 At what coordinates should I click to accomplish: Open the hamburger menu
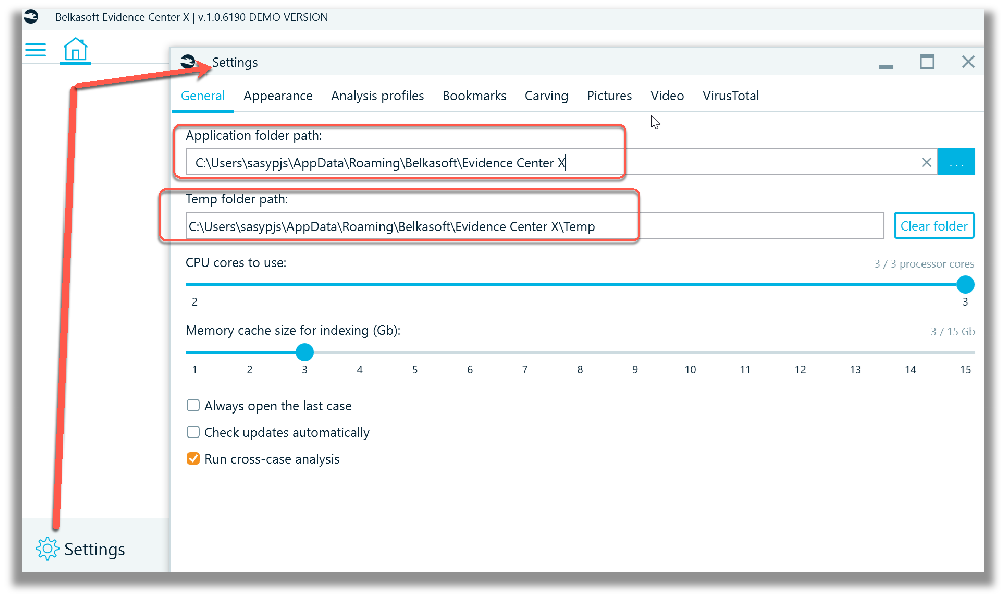pyautogui.click(x=36, y=49)
